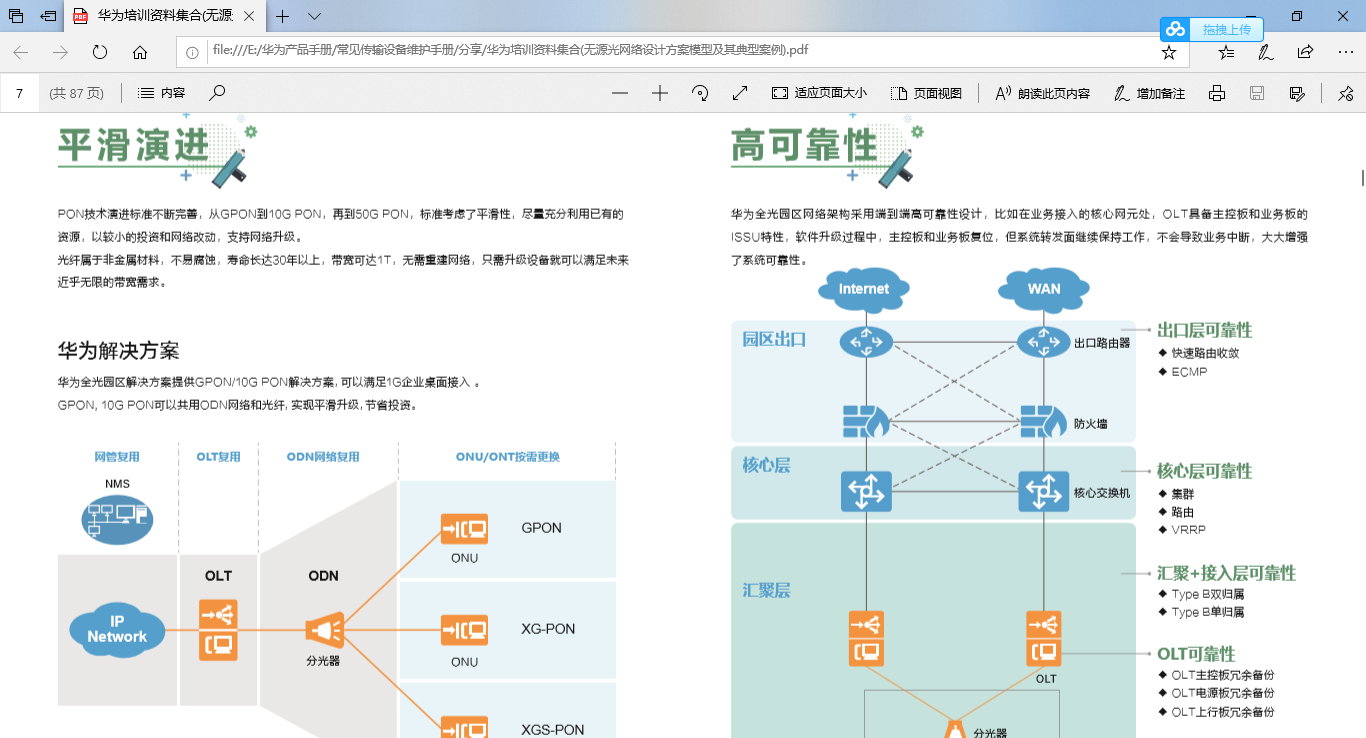Screen dimensions: 1366x738
Task: Click the 汇聚+接入层可靠性 label
Action: (1226, 573)
